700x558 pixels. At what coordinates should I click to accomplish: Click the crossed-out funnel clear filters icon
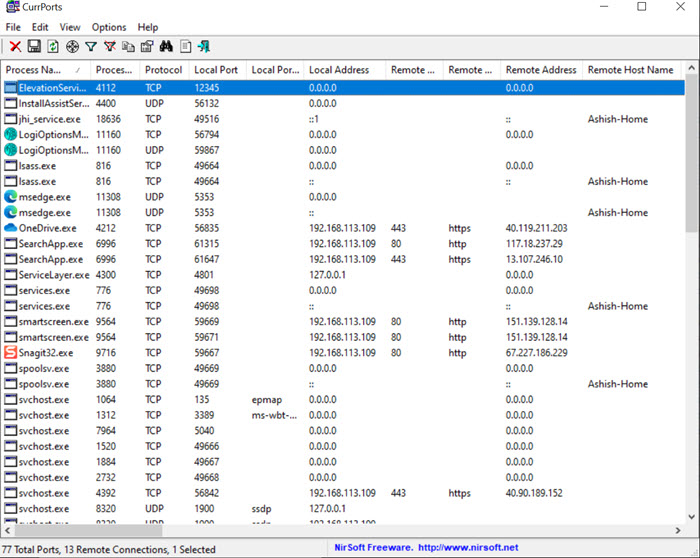click(x=110, y=46)
